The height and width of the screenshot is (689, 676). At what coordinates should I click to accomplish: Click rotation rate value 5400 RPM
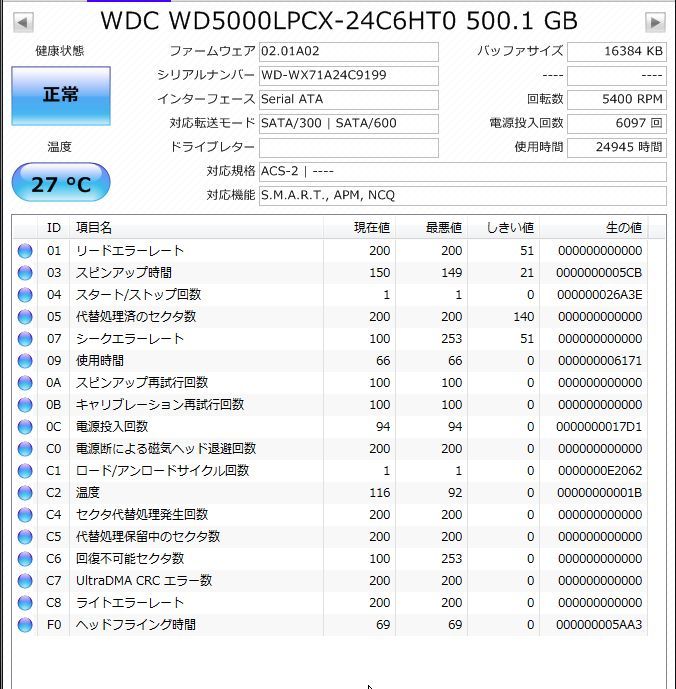point(617,100)
